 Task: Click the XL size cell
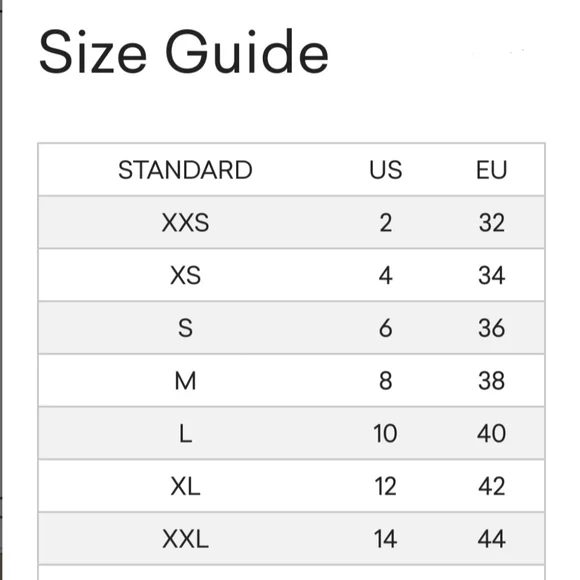[x=185, y=486]
